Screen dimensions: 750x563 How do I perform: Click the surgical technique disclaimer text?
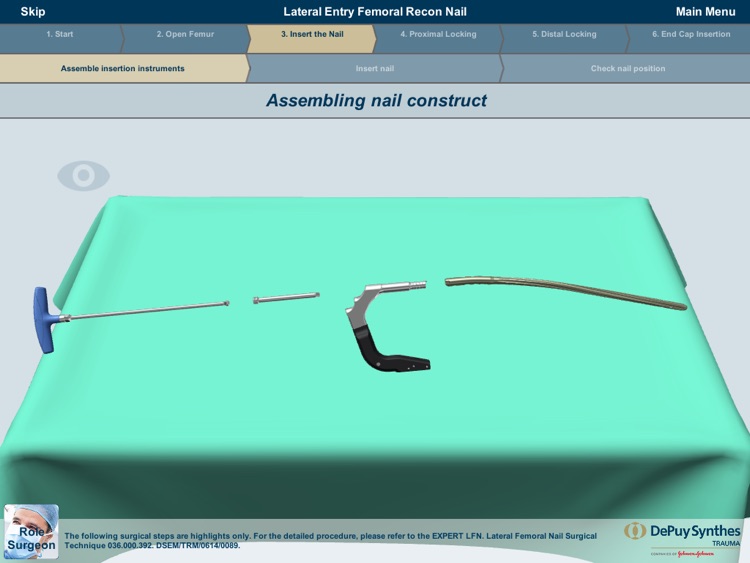pos(331,541)
